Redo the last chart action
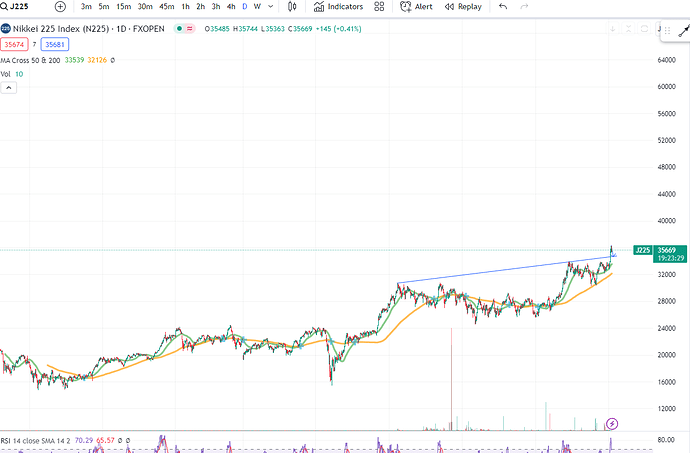The image size is (690, 453). tap(524, 6)
